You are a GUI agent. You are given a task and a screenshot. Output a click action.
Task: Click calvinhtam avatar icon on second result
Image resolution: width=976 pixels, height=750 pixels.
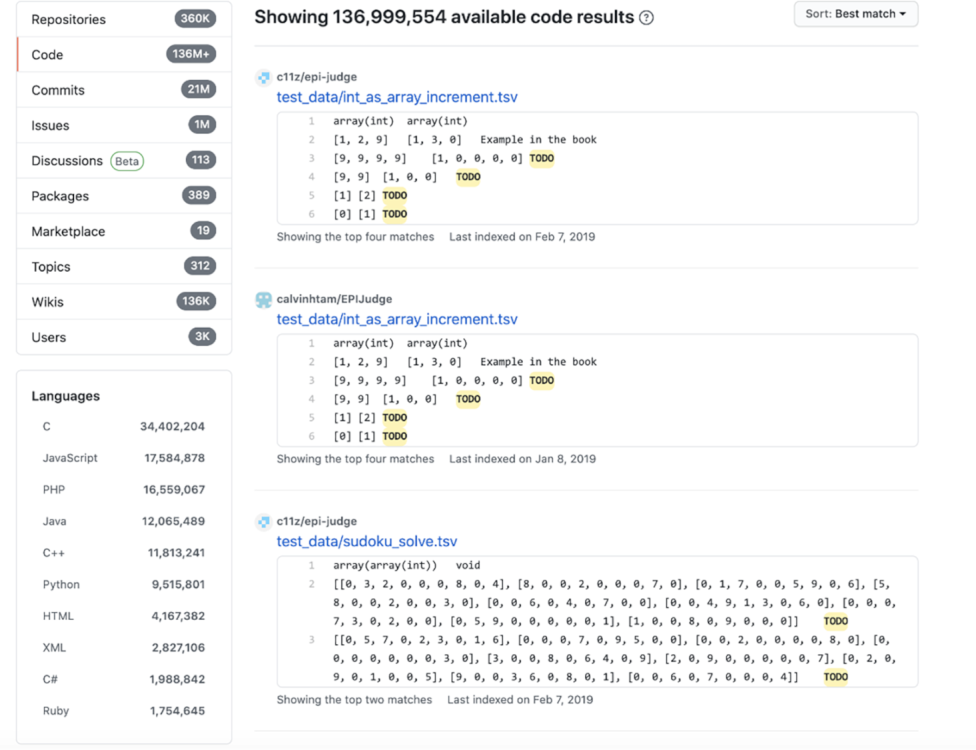tap(264, 299)
